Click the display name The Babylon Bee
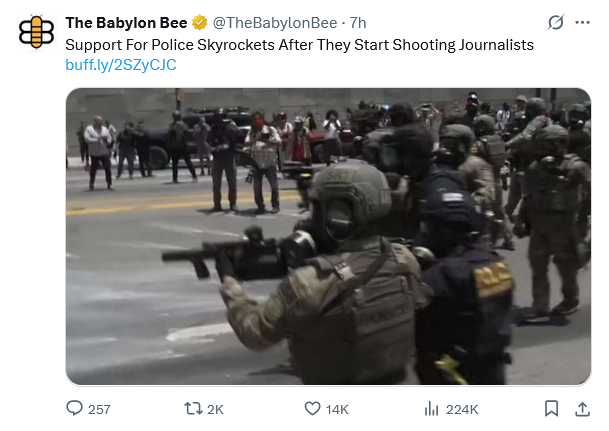This screenshot has width=609, height=431. pos(126,23)
